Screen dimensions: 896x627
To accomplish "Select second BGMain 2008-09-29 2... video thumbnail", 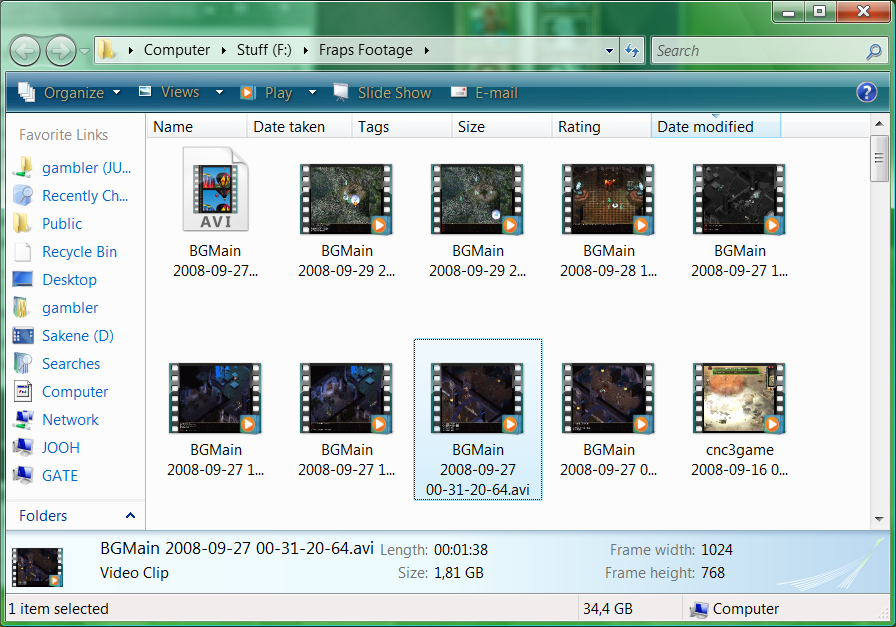I will point(477,199).
